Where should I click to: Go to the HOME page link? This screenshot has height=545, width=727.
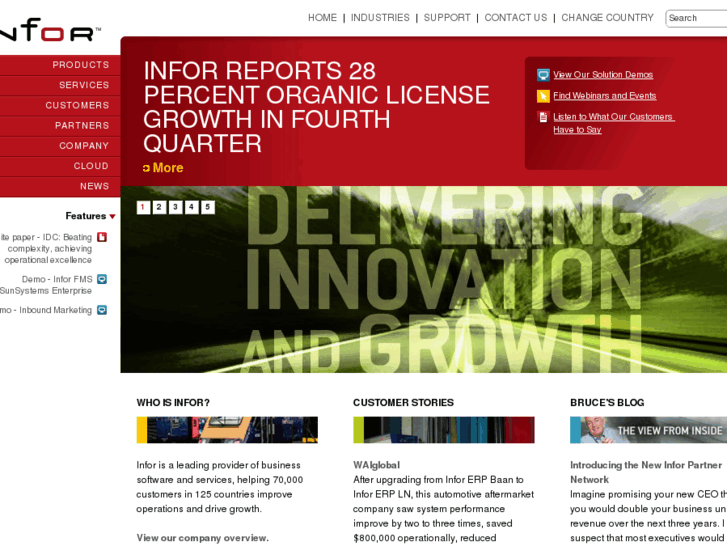[322, 18]
